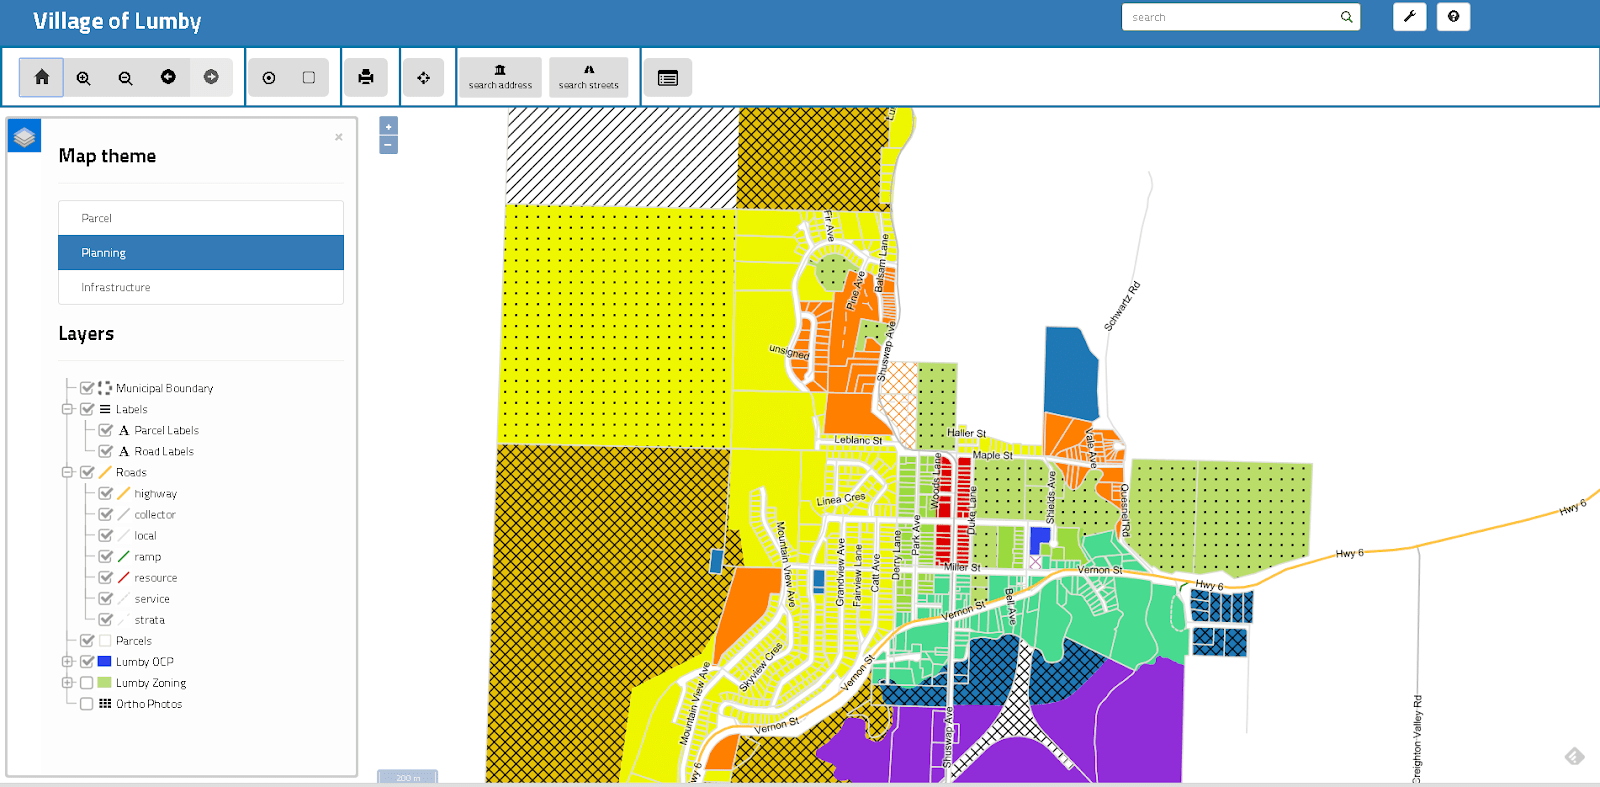The height and width of the screenshot is (787, 1600).
Task: Select the Parcel map theme
Action: (201, 218)
